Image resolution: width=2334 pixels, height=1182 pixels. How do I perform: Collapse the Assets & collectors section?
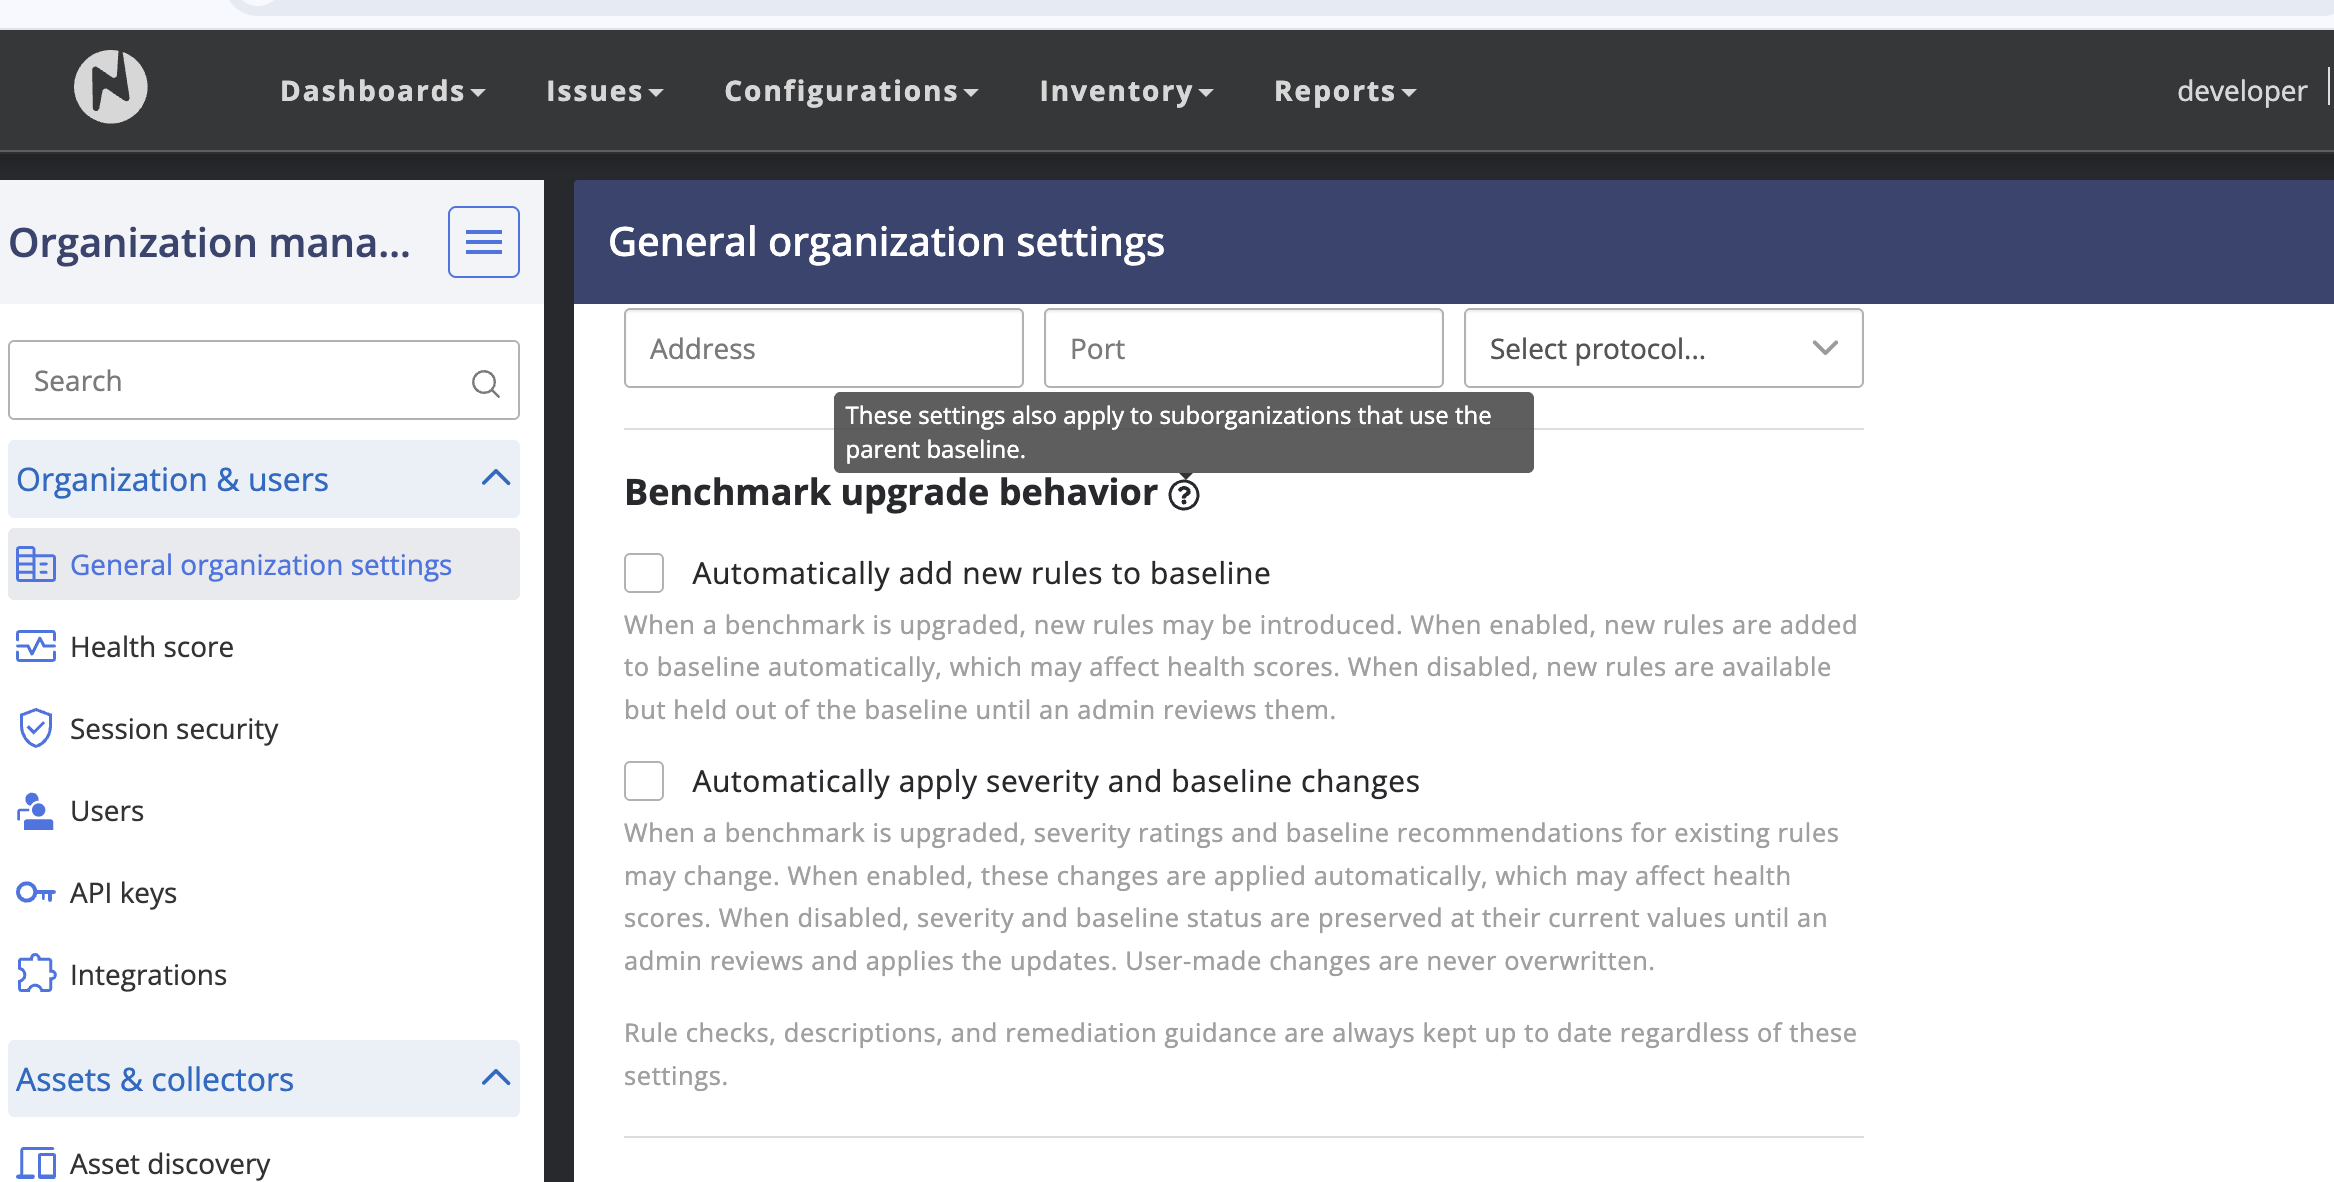tap(495, 1079)
